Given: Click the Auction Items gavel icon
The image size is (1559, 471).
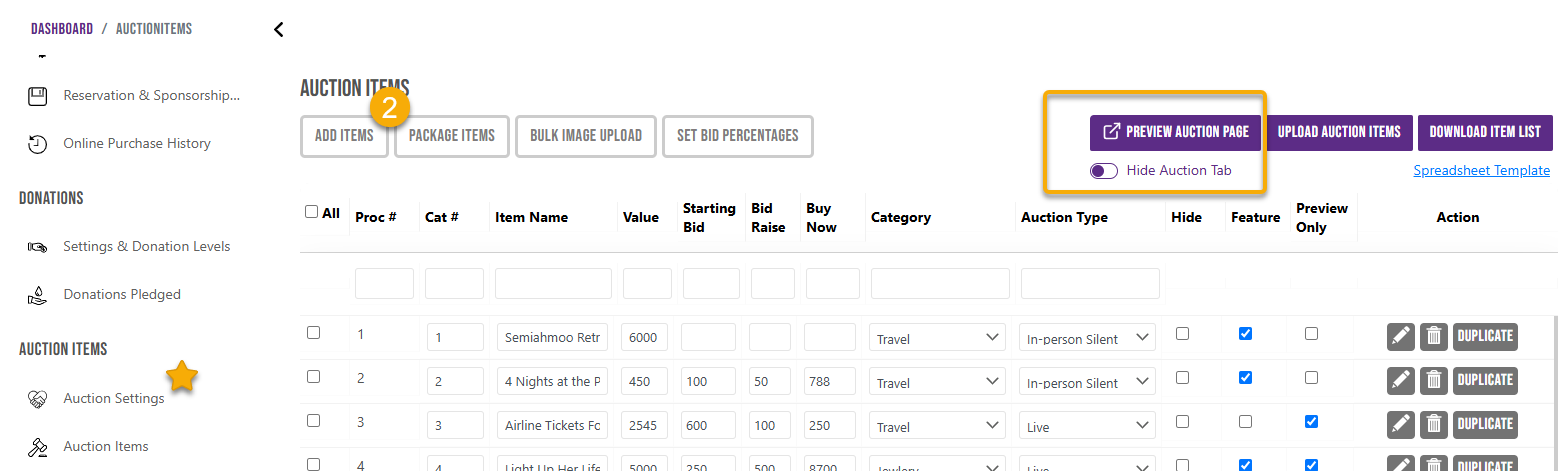Looking at the screenshot, I should coord(37,447).
